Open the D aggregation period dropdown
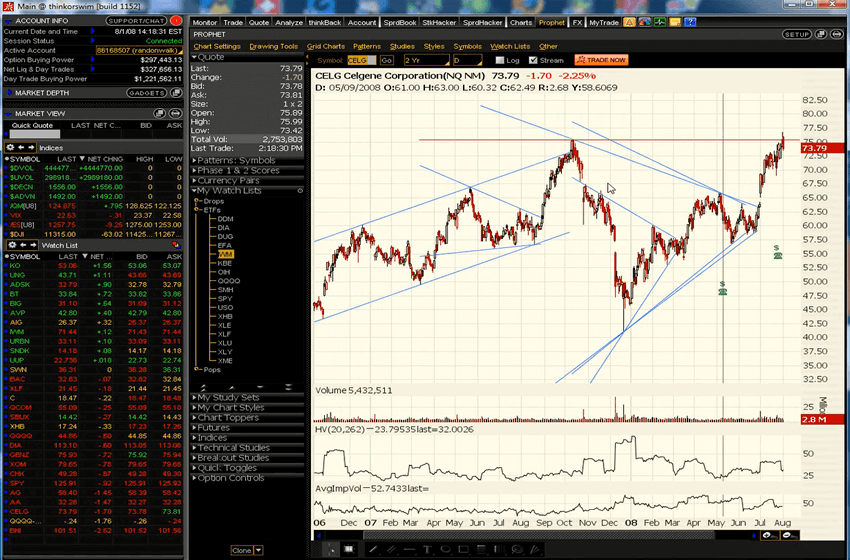 click(467, 60)
